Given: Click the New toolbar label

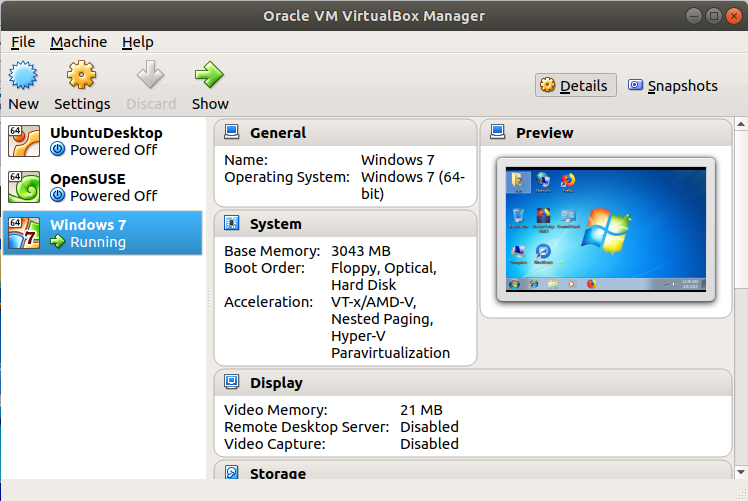Looking at the screenshot, I should pos(23,104).
